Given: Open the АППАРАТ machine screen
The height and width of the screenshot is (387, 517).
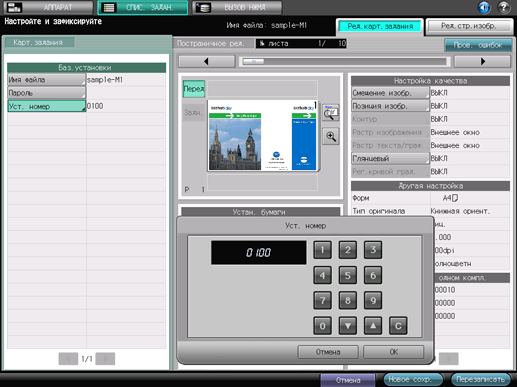Looking at the screenshot, I should (48, 7).
